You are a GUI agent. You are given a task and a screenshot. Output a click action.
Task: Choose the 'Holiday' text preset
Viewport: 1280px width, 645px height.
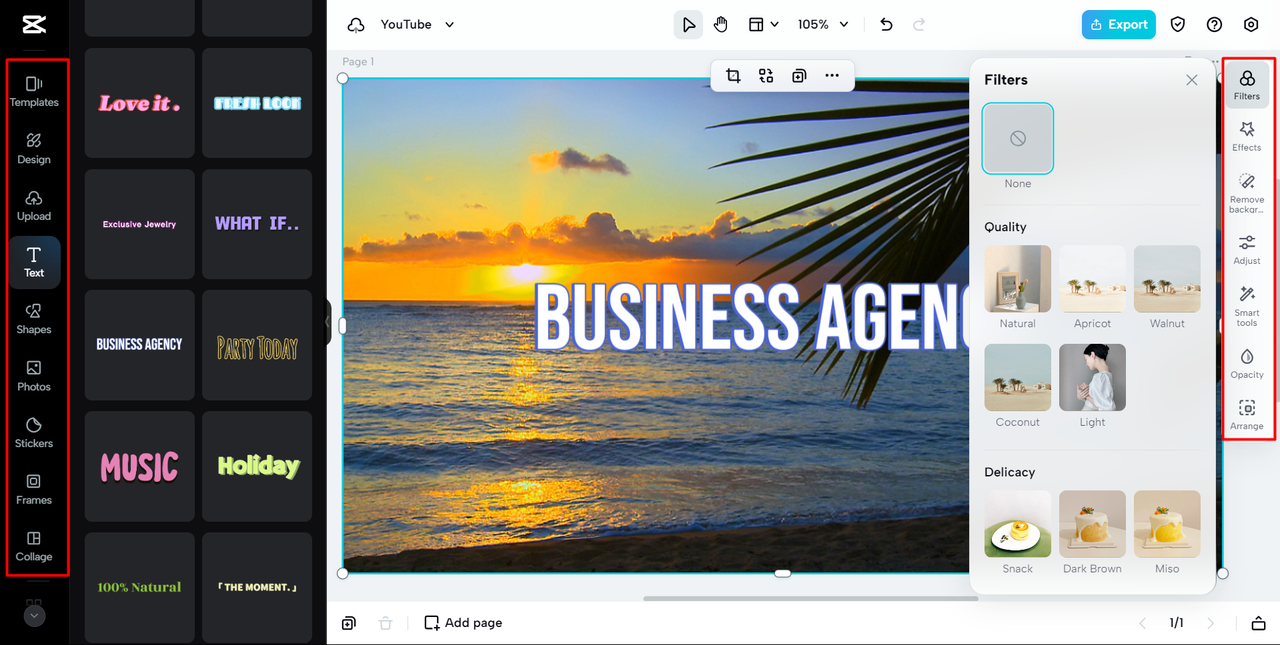[257, 466]
